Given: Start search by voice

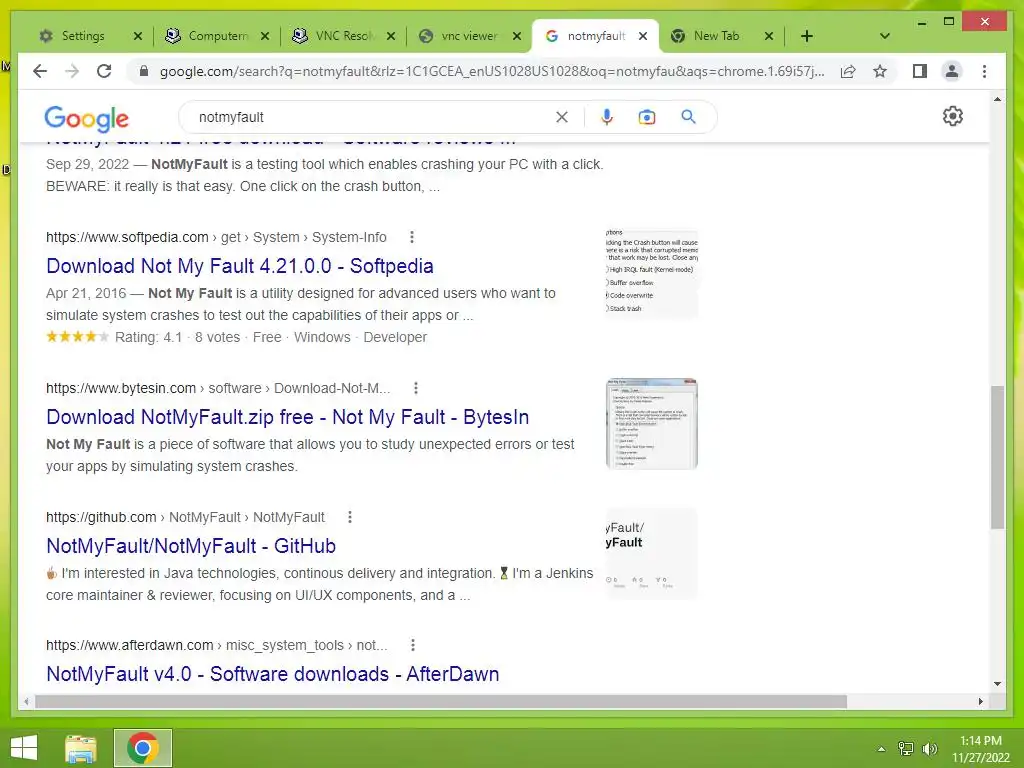Looking at the screenshot, I should pyautogui.click(x=607, y=117).
